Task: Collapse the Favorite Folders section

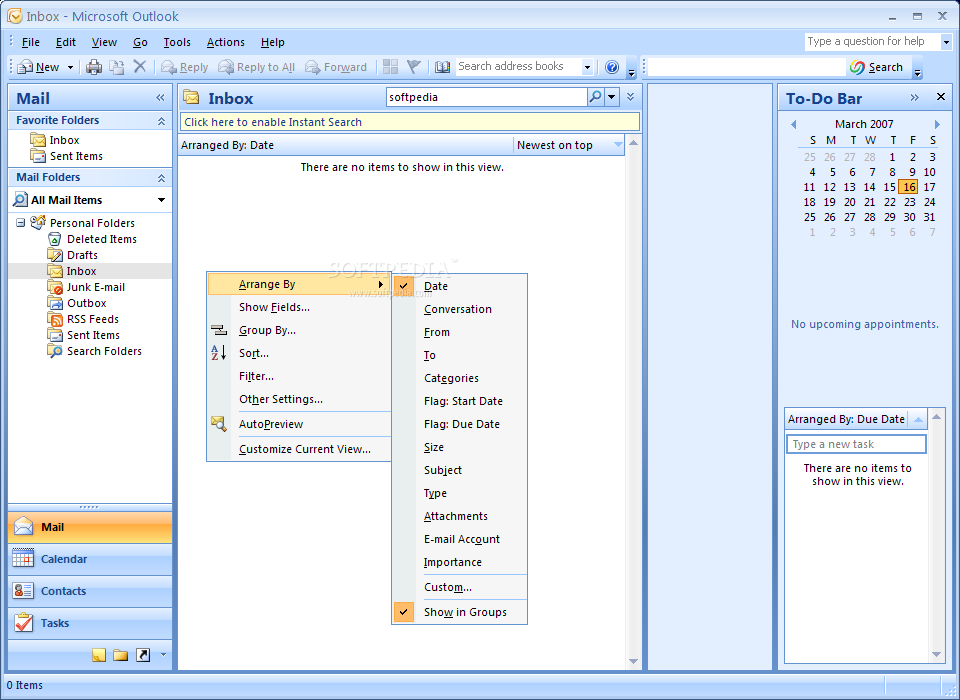Action: click(161, 121)
